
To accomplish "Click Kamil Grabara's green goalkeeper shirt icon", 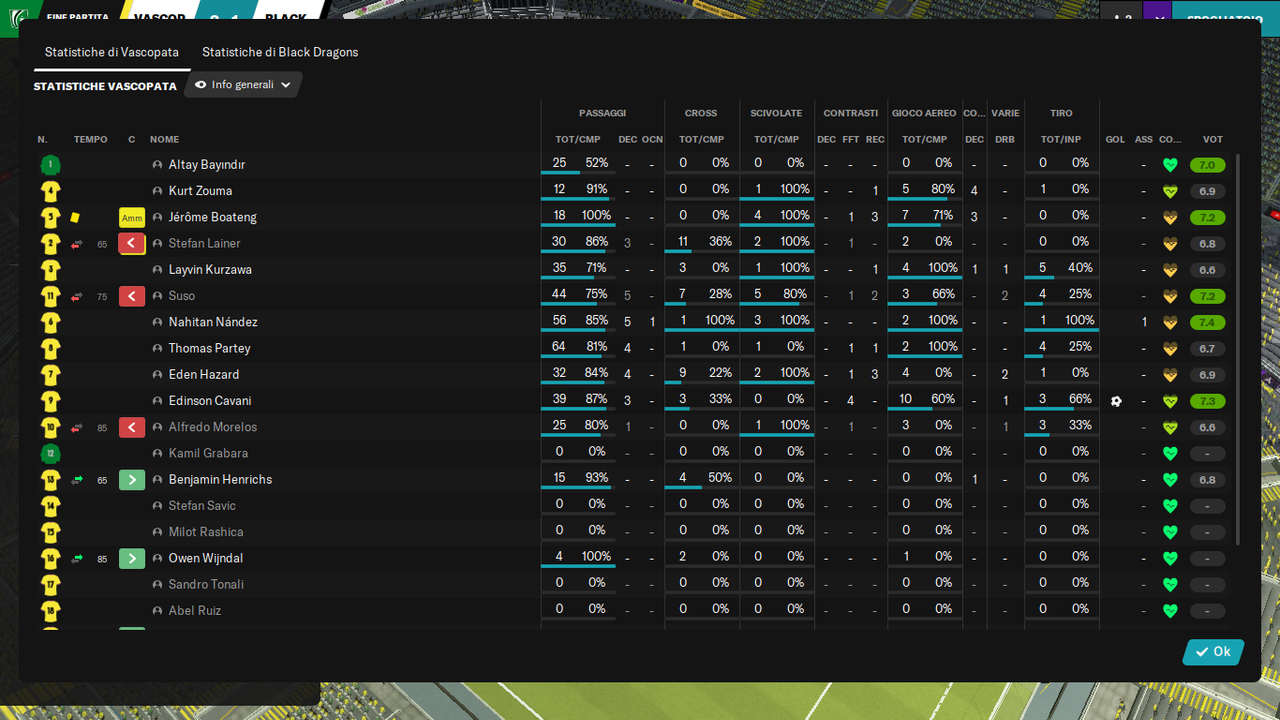I will (50, 453).
